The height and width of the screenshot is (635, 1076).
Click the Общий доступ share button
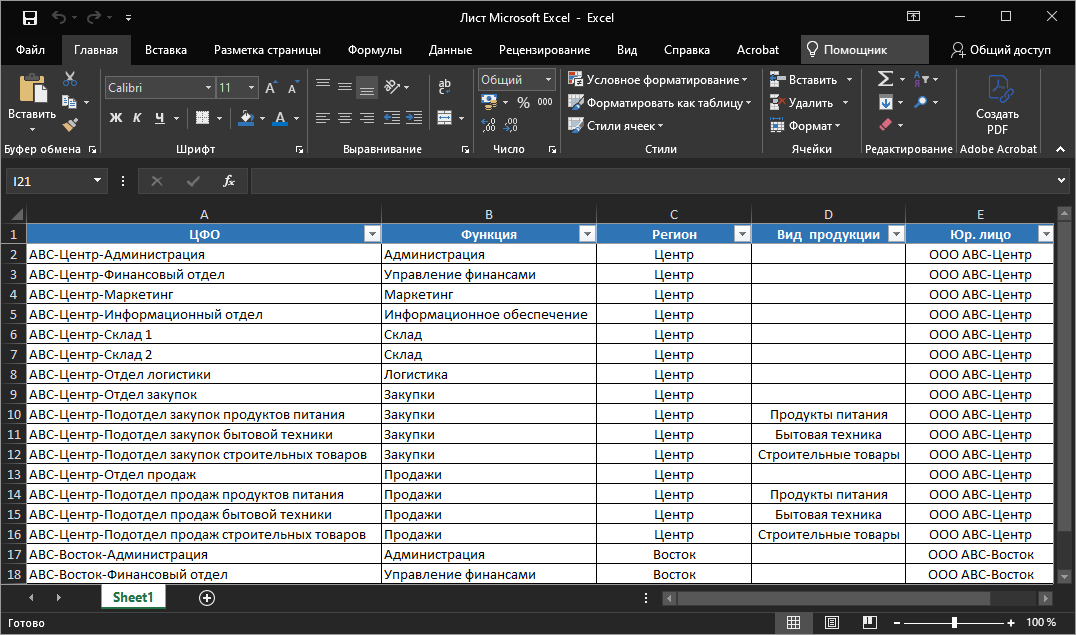(x=1001, y=50)
